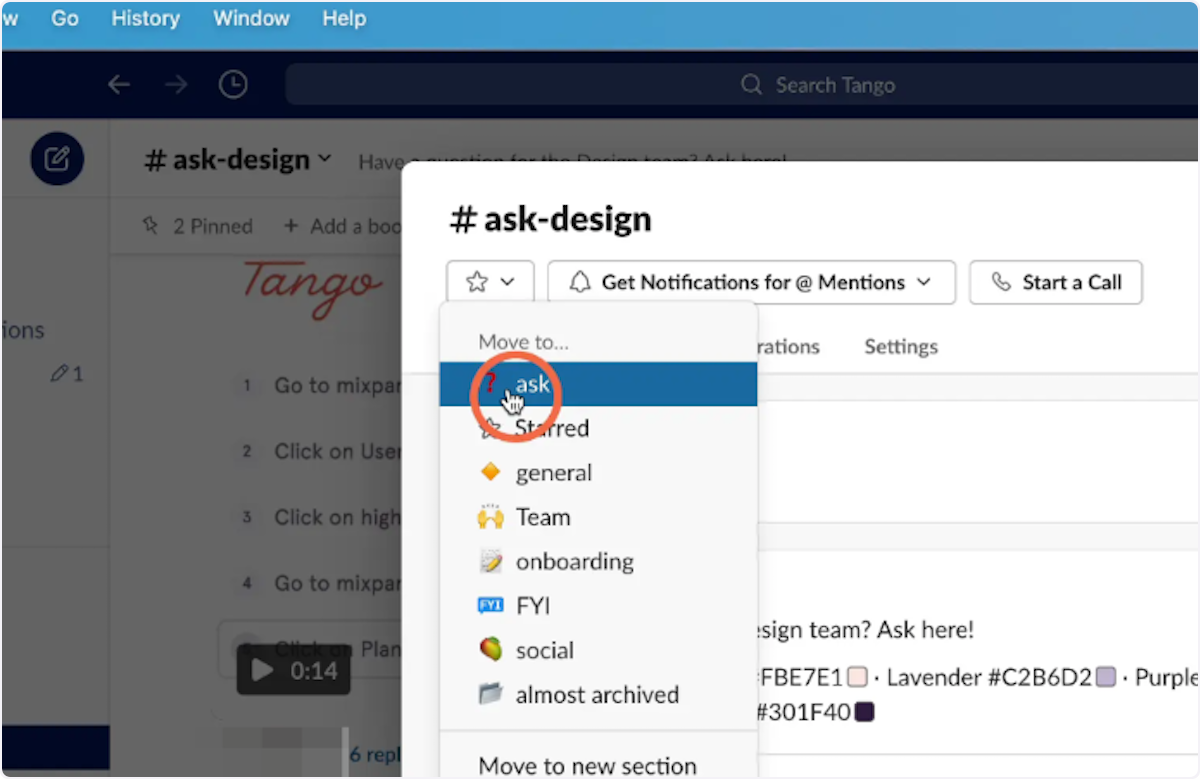Move channel to almost archived section

click(x=598, y=695)
